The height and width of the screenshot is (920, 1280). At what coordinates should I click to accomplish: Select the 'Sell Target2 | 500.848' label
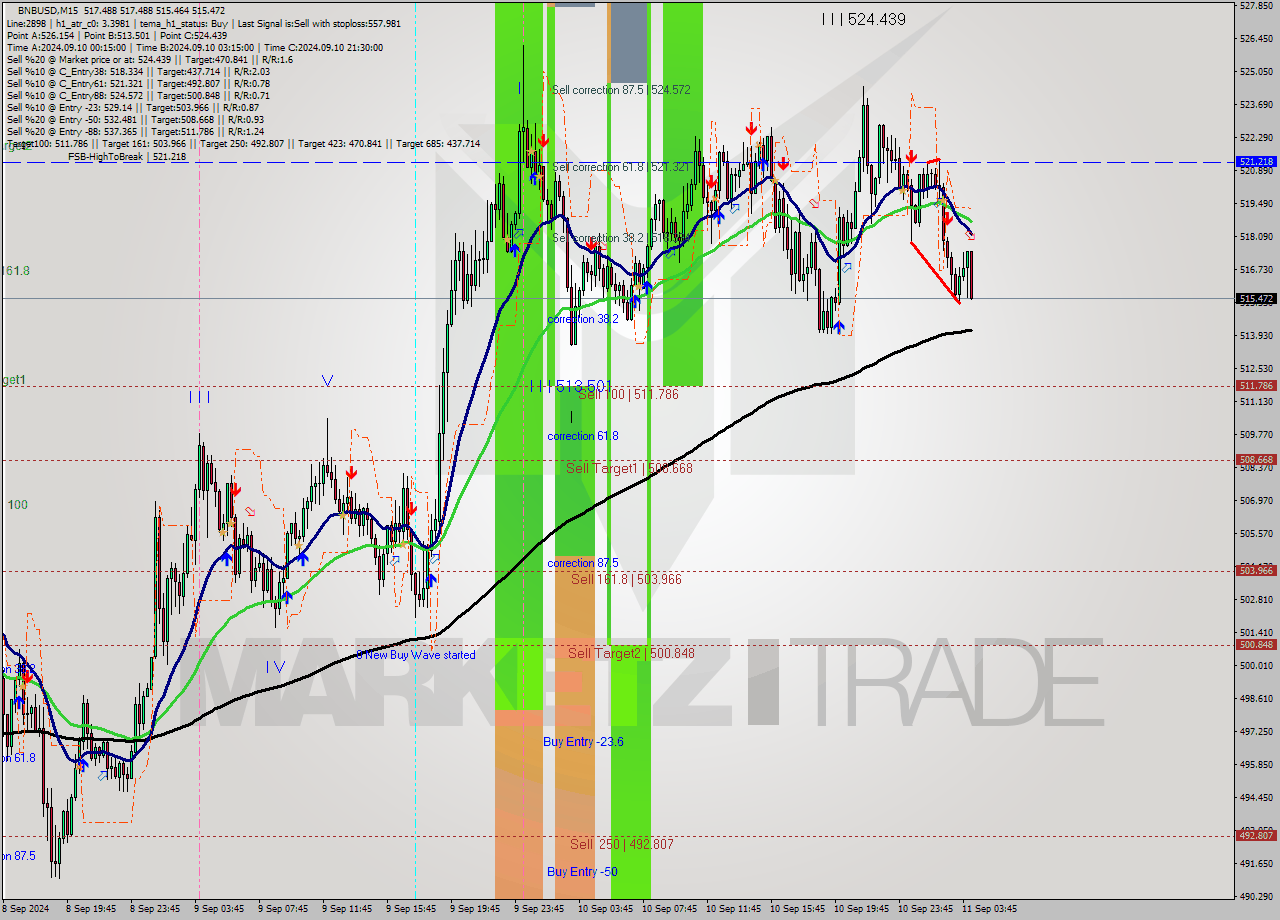pyautogui.click(x=631, y=653)
